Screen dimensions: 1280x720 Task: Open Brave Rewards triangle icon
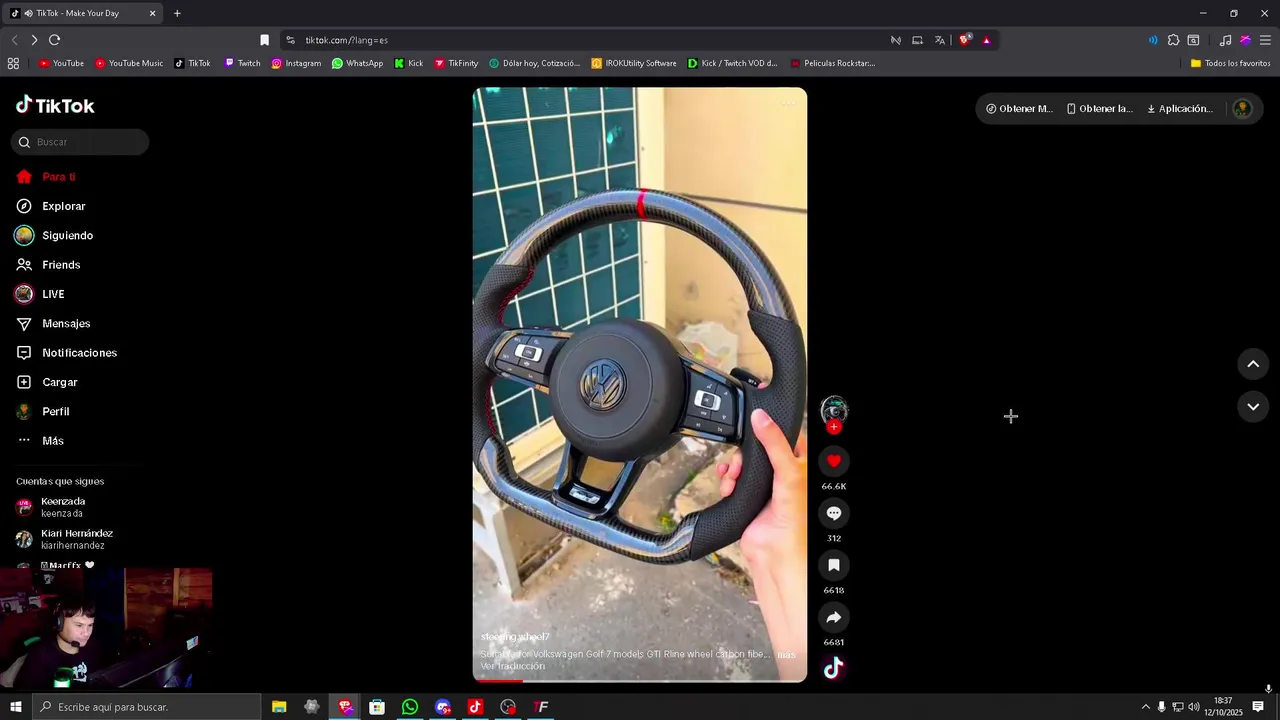[986, 40]
